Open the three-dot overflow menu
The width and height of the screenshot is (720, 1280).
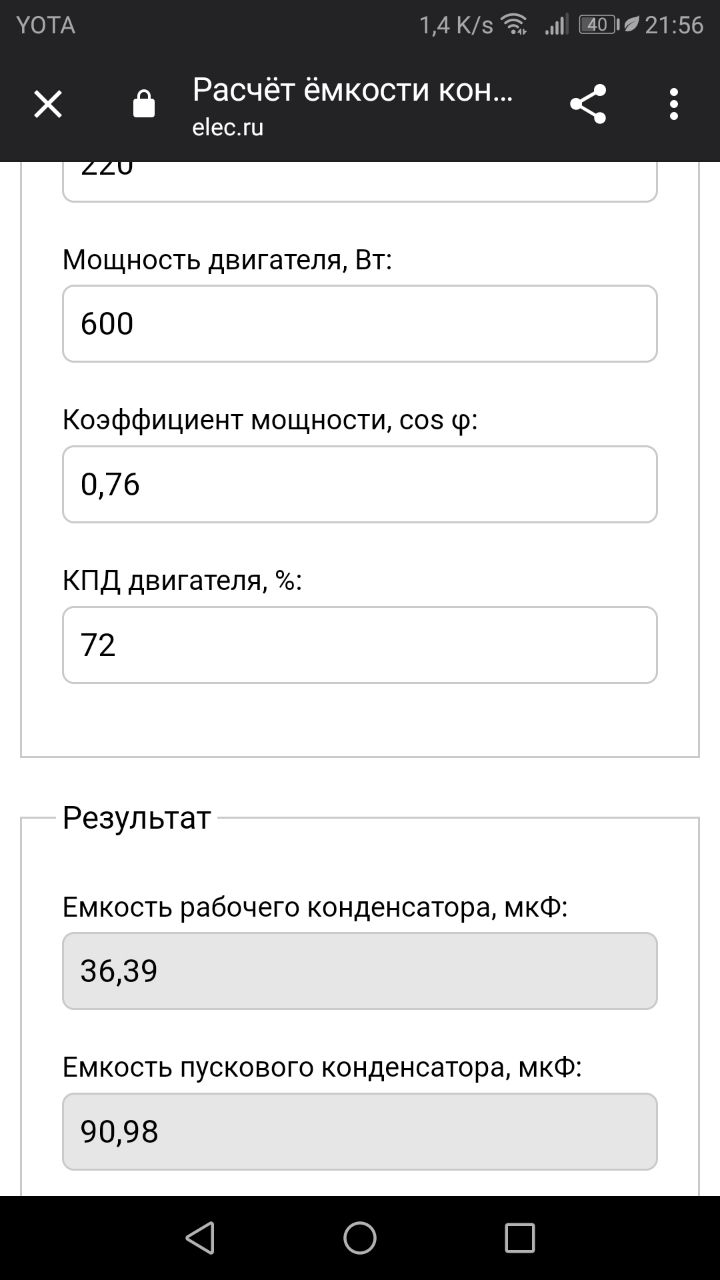pos(674,104)
